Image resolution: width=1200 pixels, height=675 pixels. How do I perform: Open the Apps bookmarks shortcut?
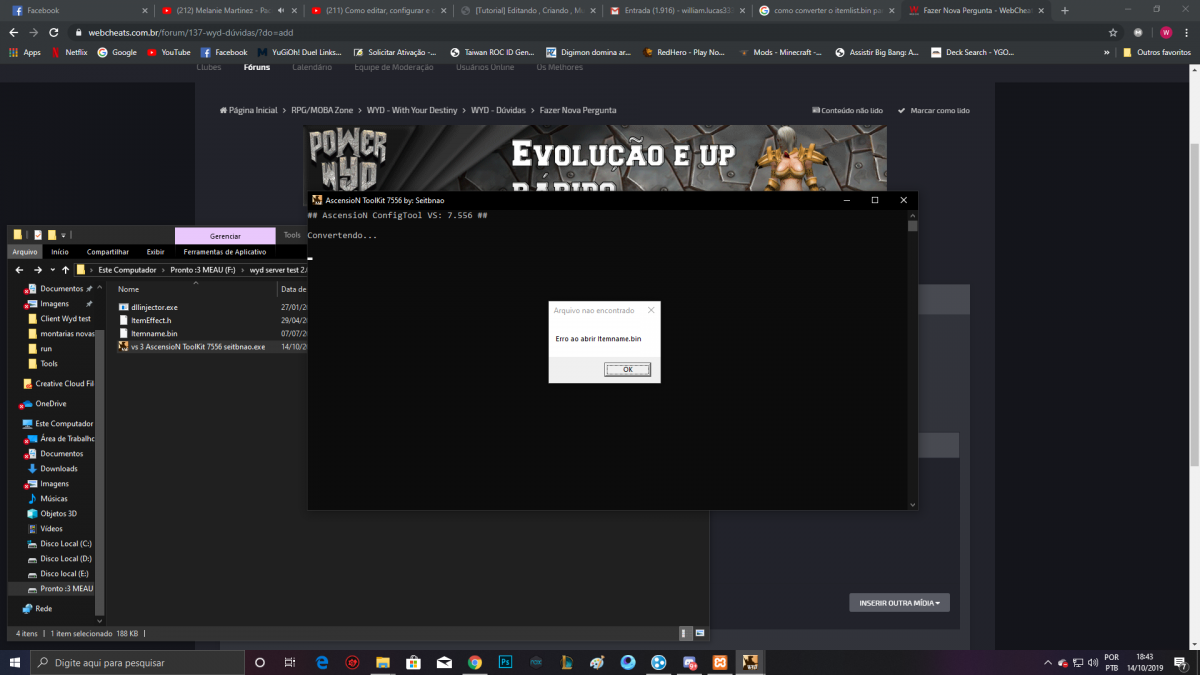click(x=25, y=52)
